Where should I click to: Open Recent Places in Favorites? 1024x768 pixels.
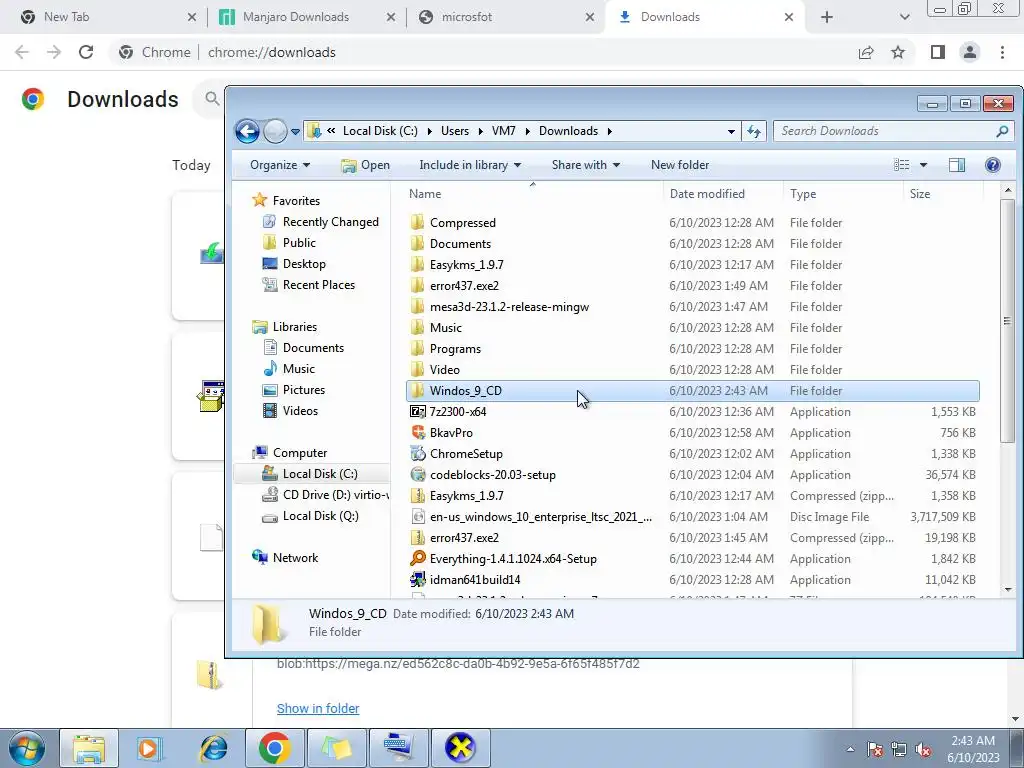[x=319, y=285]
